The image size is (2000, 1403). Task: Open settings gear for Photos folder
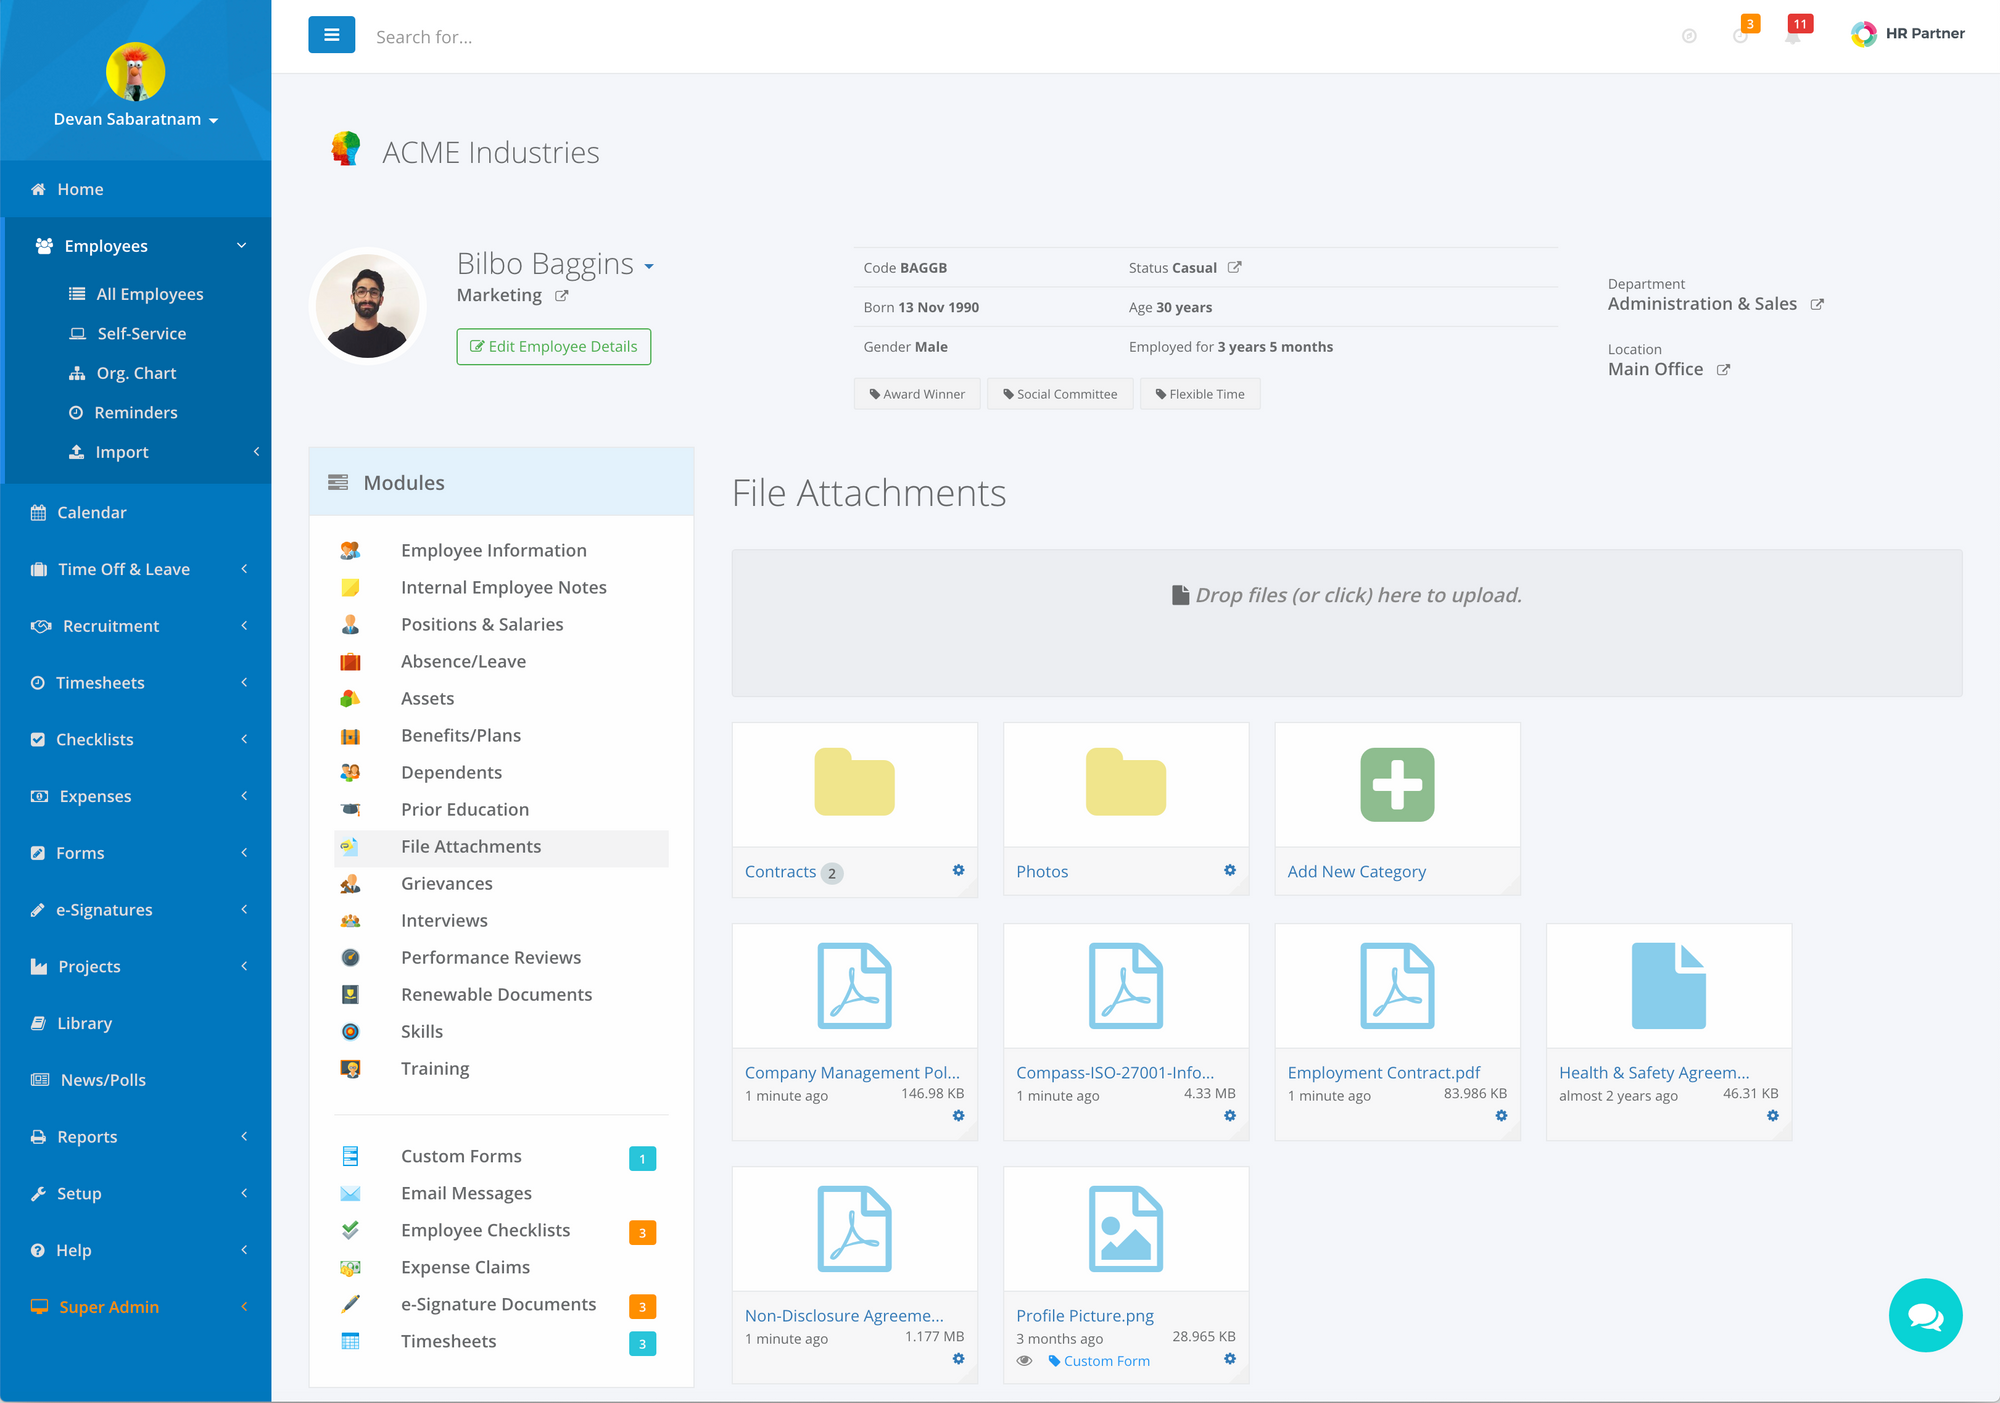click(x=1230, y=871)
